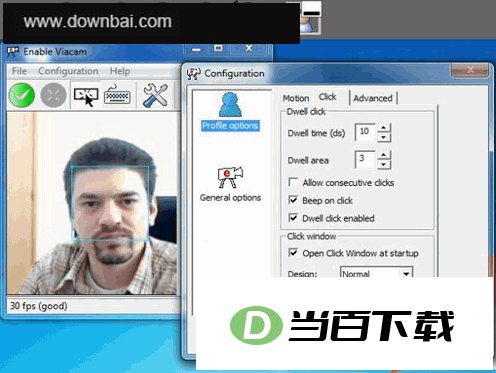Click the webcam preview image
This screenshot has width=496, height=373.
point(93,203)
